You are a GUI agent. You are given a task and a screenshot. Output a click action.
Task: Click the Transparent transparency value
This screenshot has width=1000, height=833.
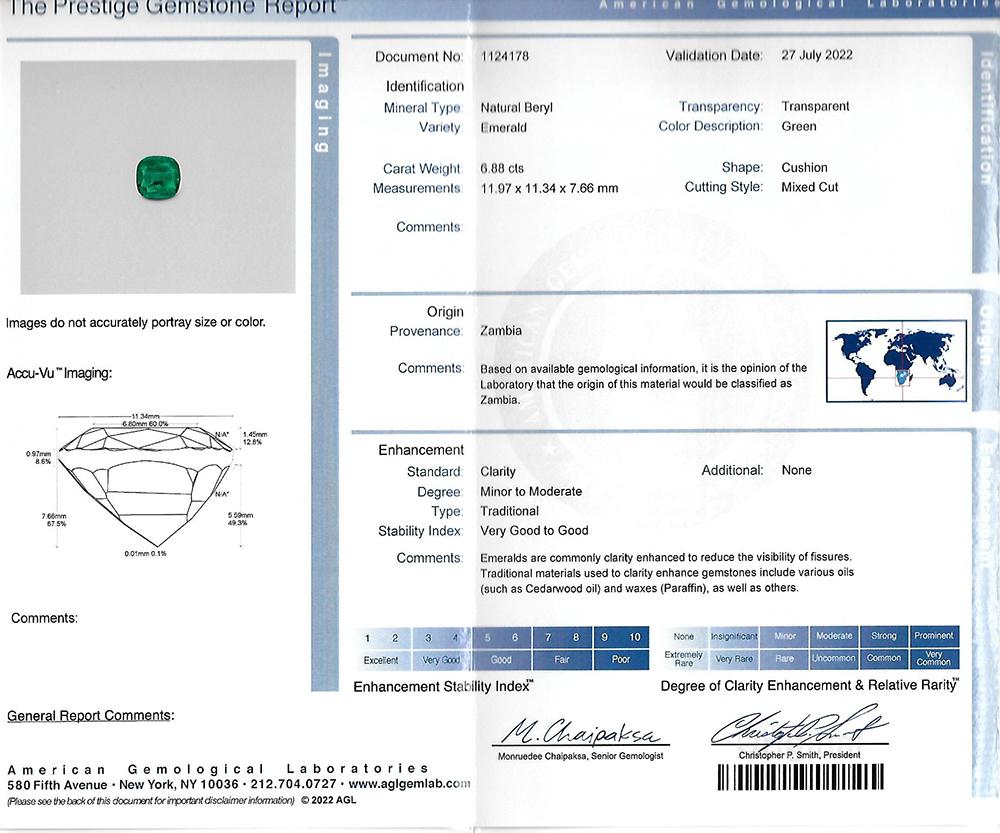click(816, 106)
